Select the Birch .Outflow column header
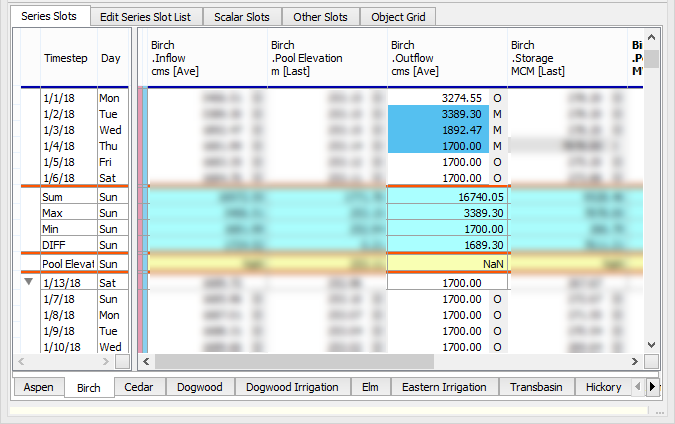The image size is (675, 424). click(447, 58)
